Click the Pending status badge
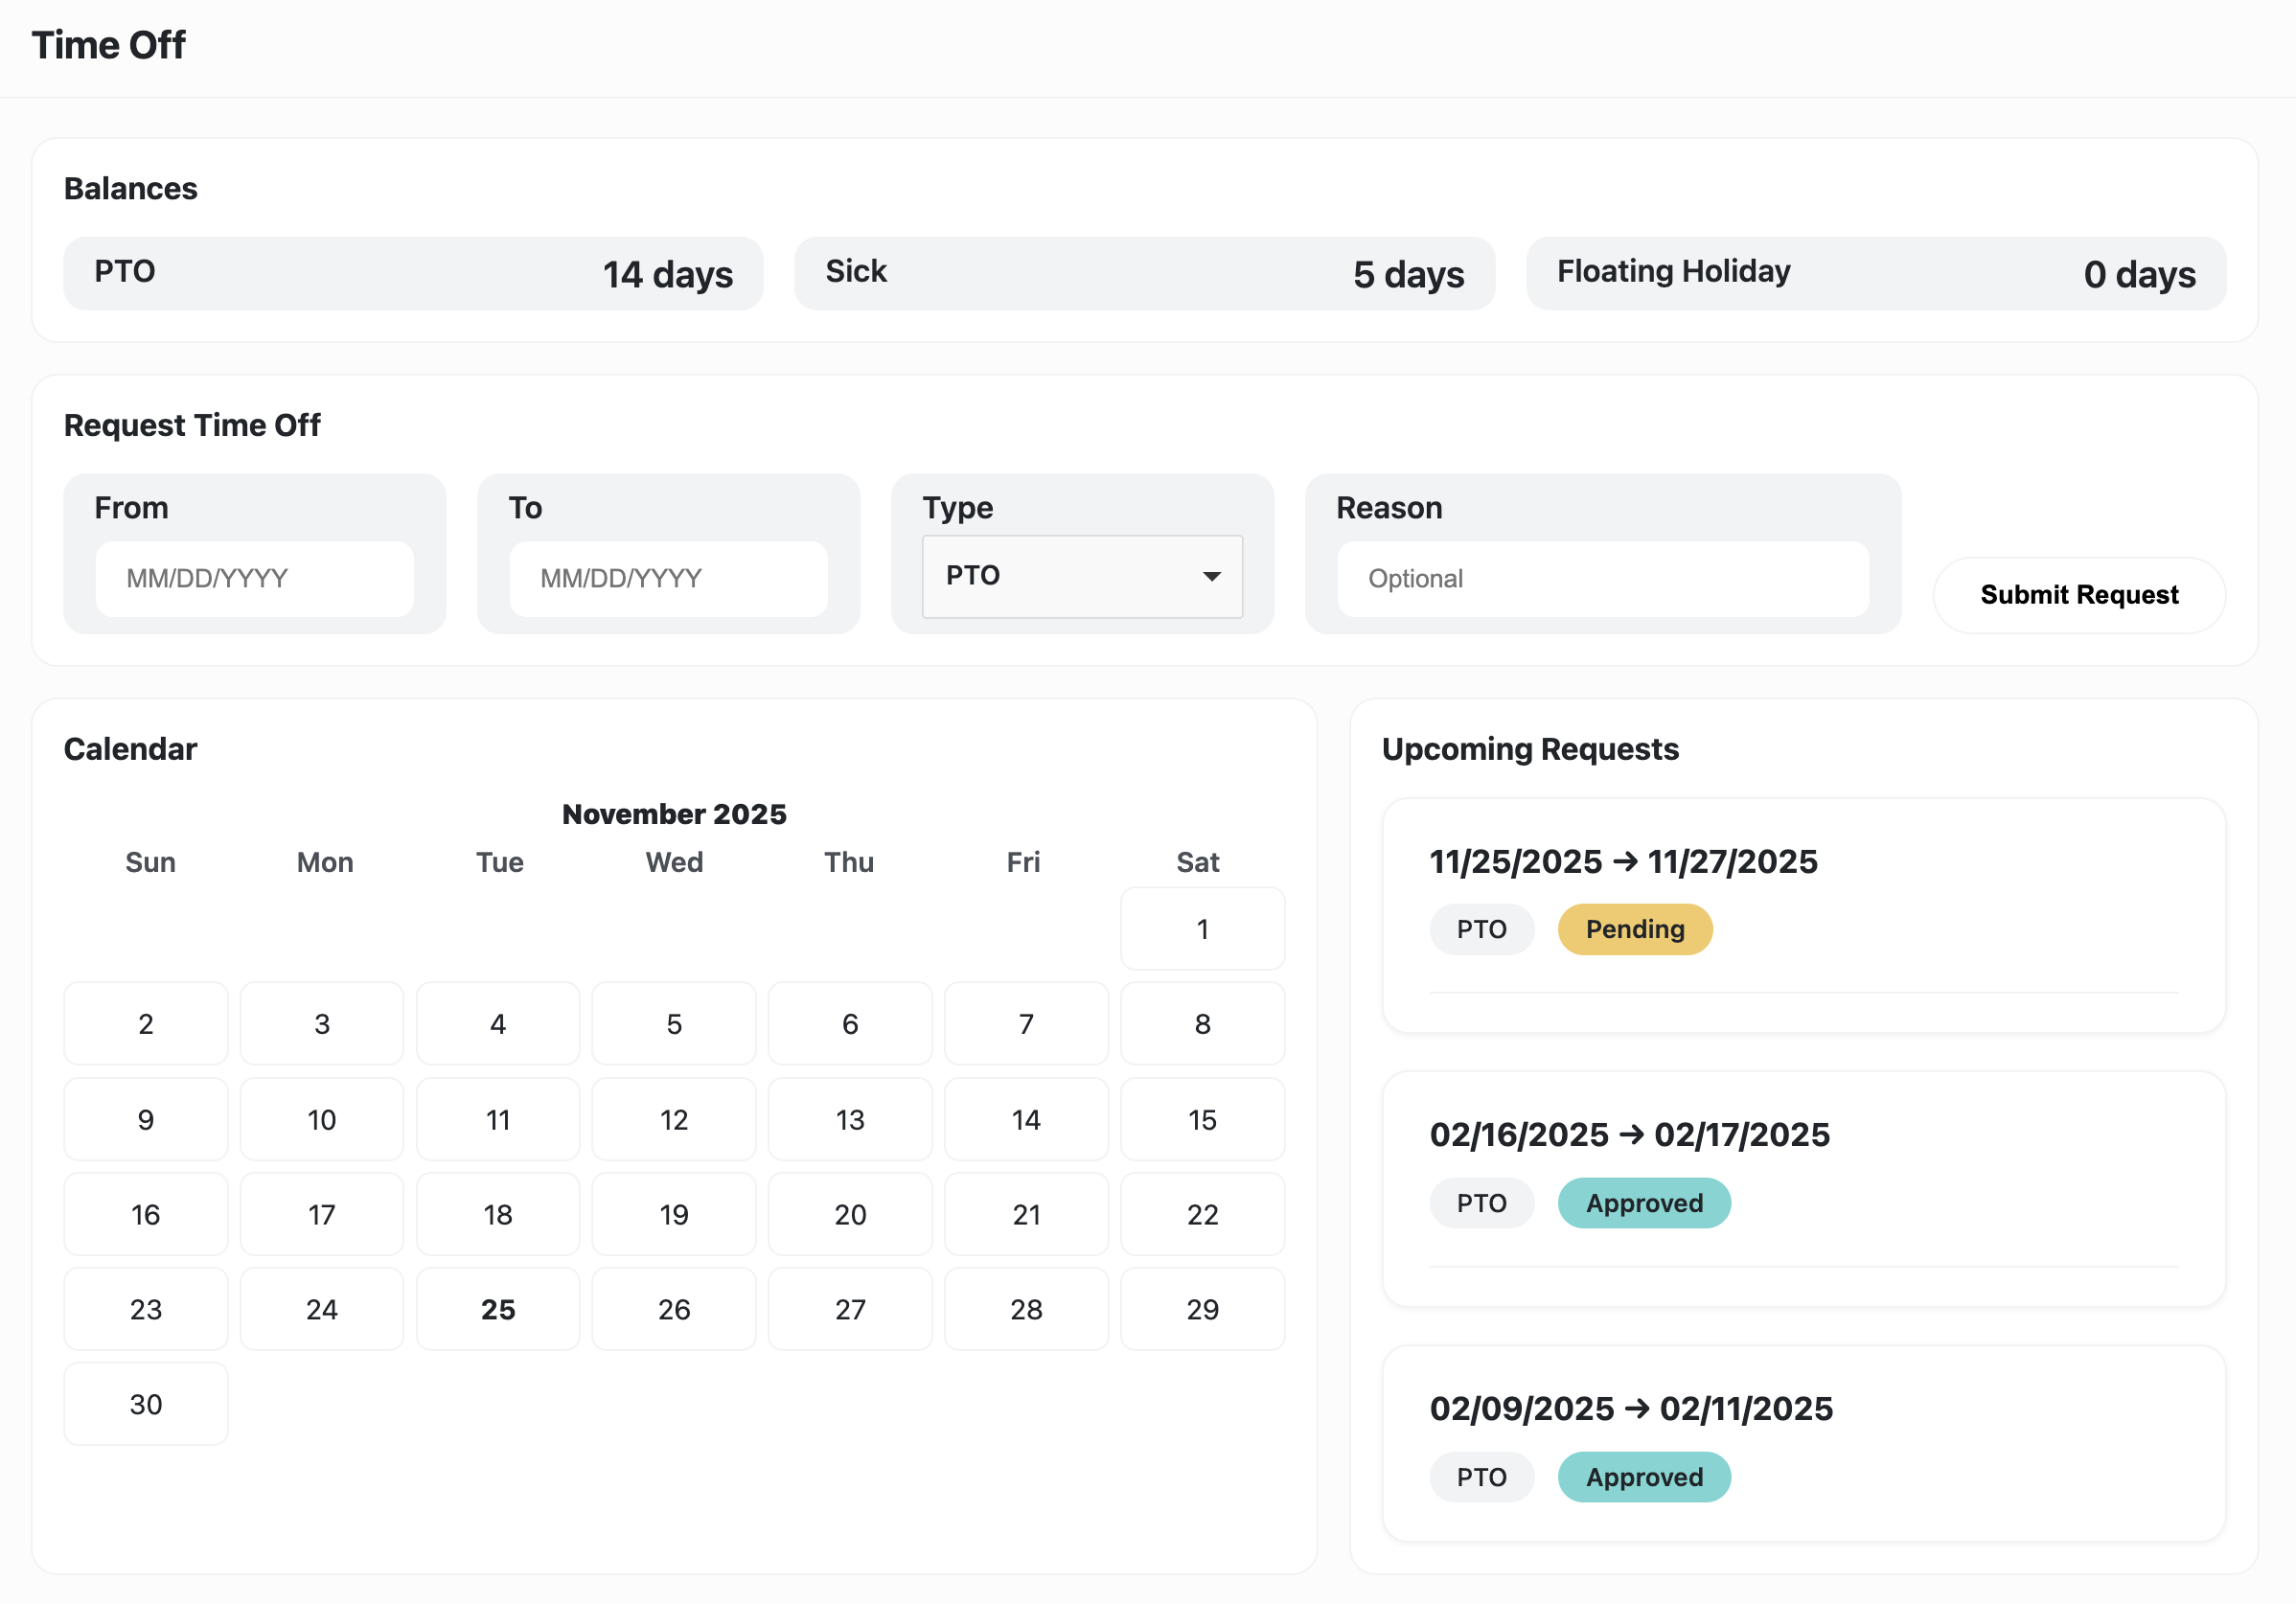The height and width of the screenshot is (1604, 2296). pos(1634,929)
